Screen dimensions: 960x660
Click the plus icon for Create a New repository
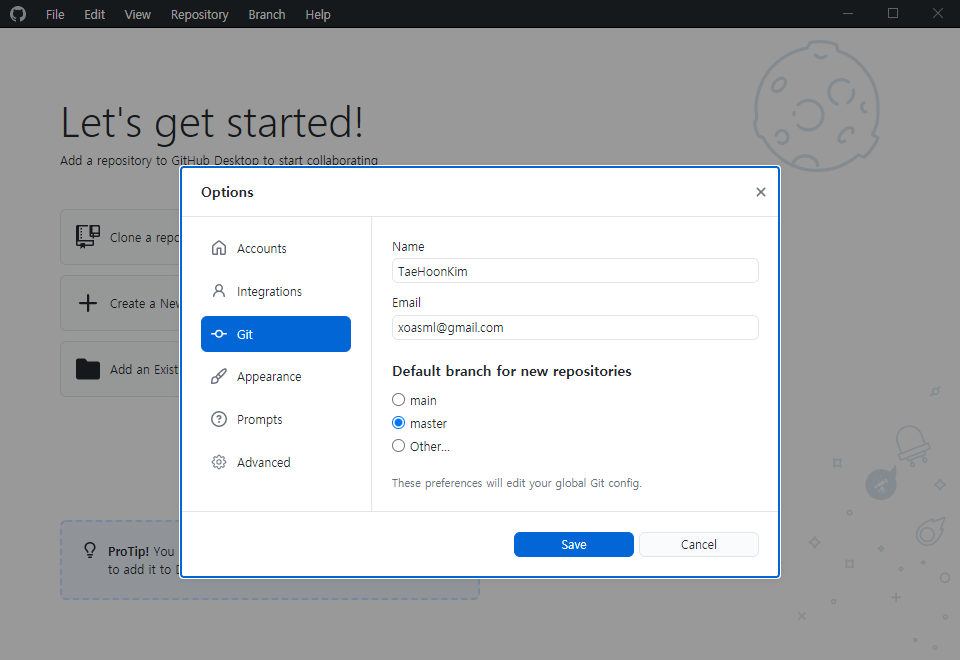(88, 303)
